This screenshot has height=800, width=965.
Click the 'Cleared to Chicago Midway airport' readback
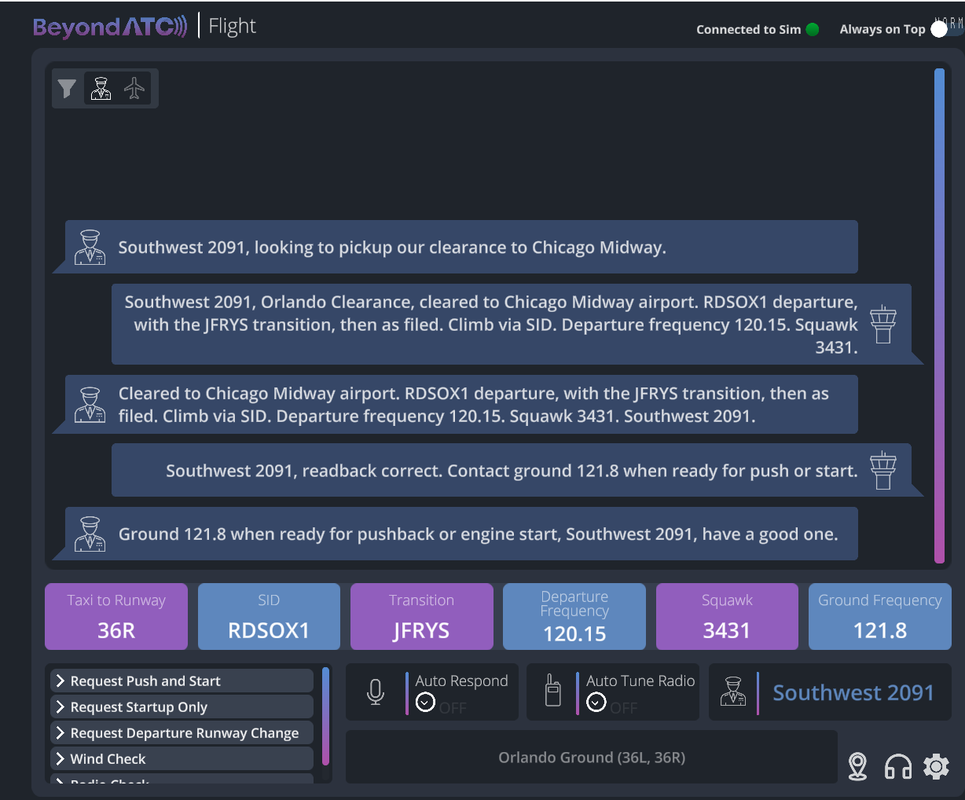click(460, 404)
